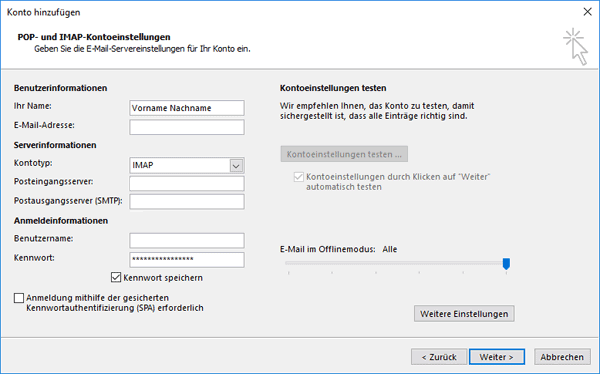Enable SPA Kennwortauthentifizierung checkbox
The width and height of the screenshot is (600, 374).
[19, 298]
